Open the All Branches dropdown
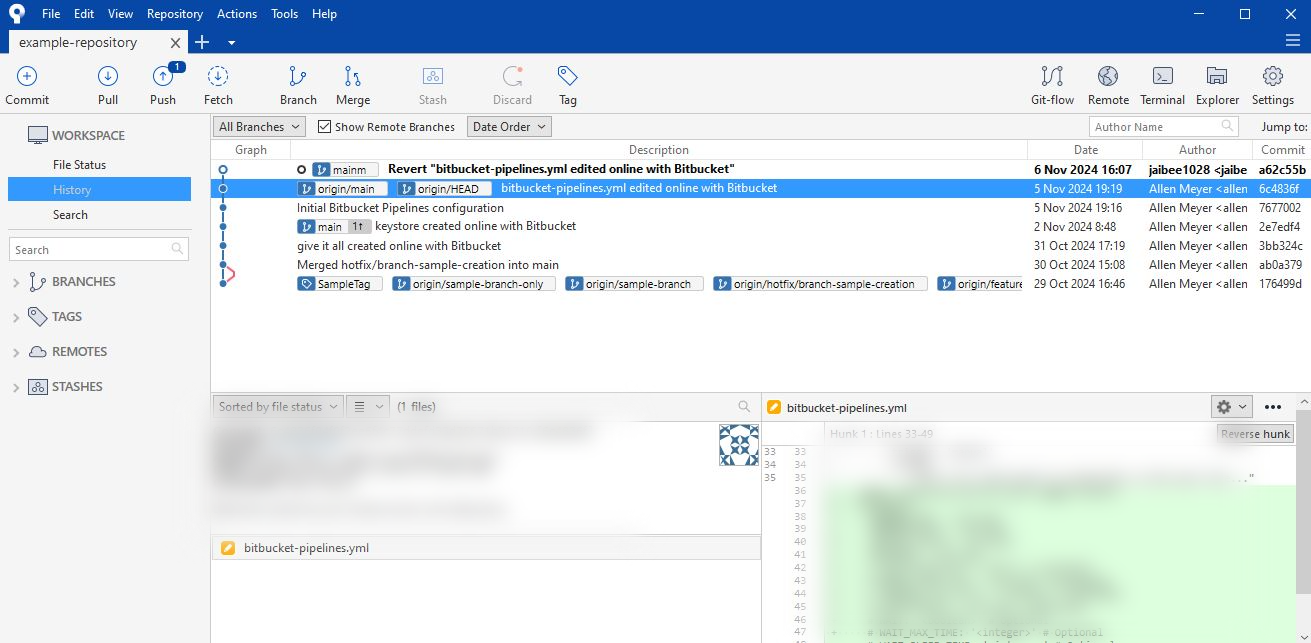 tap(259, 127)
